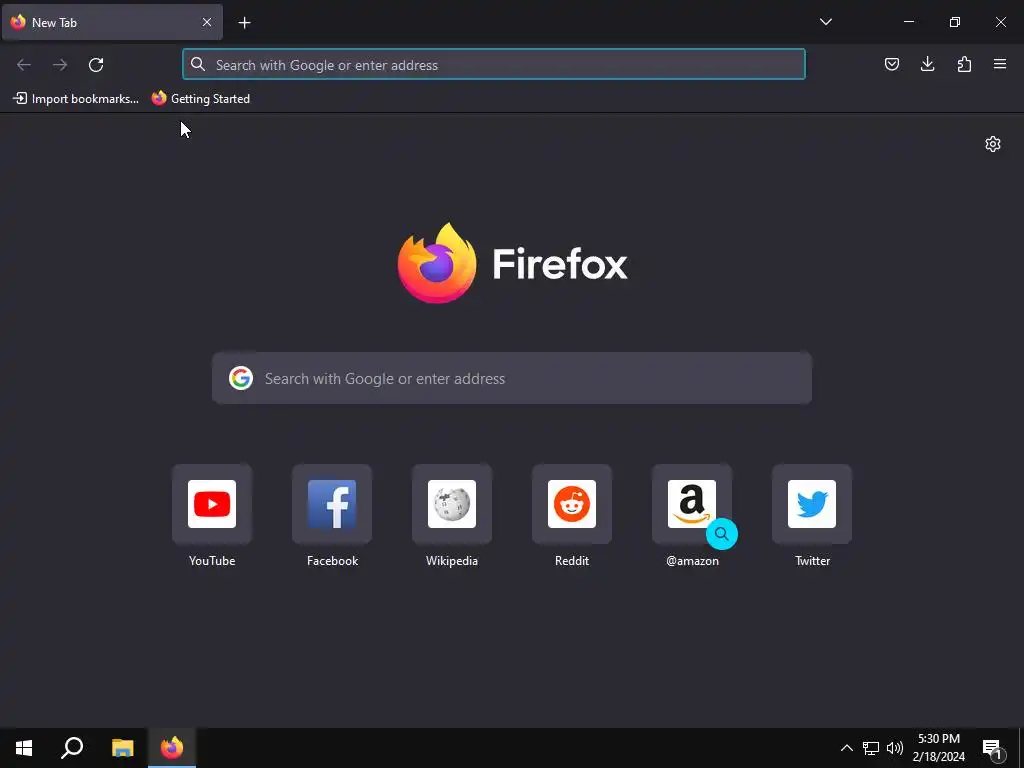Viewport: 1024px width, 768px height.
Task: Open the YouTube shortcut tile
Action: (x=212, y=504)
